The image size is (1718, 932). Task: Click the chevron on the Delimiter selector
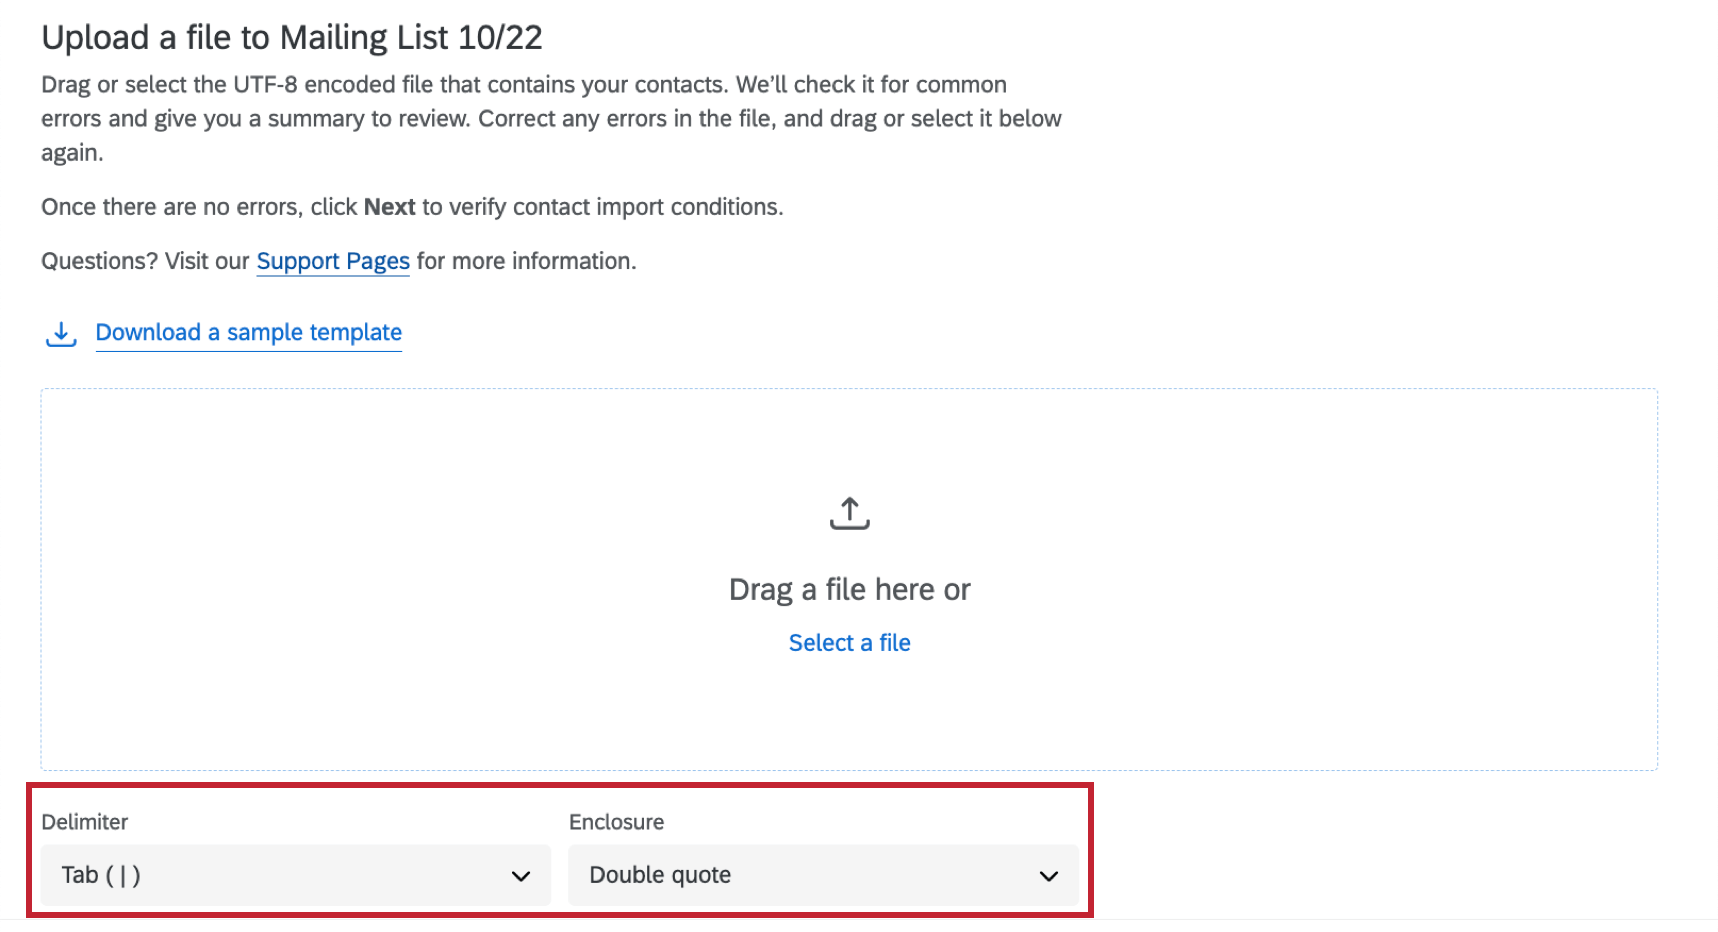coord(520,875)
